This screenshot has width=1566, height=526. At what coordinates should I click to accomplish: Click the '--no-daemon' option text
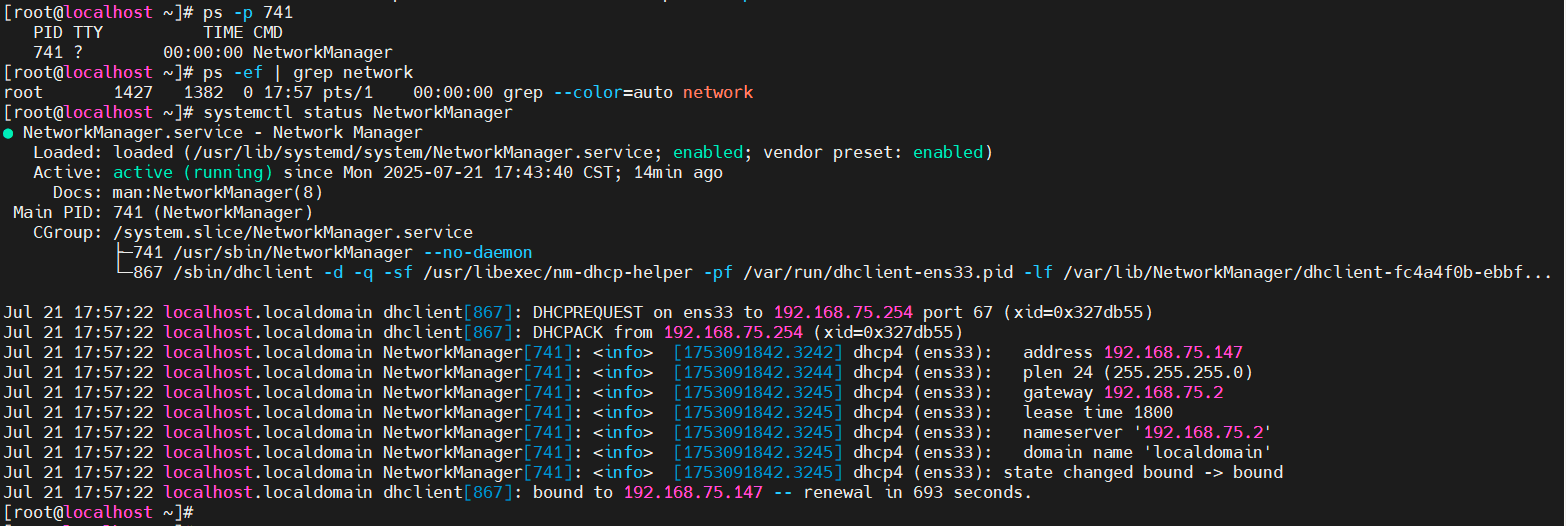tap(478, 253)
